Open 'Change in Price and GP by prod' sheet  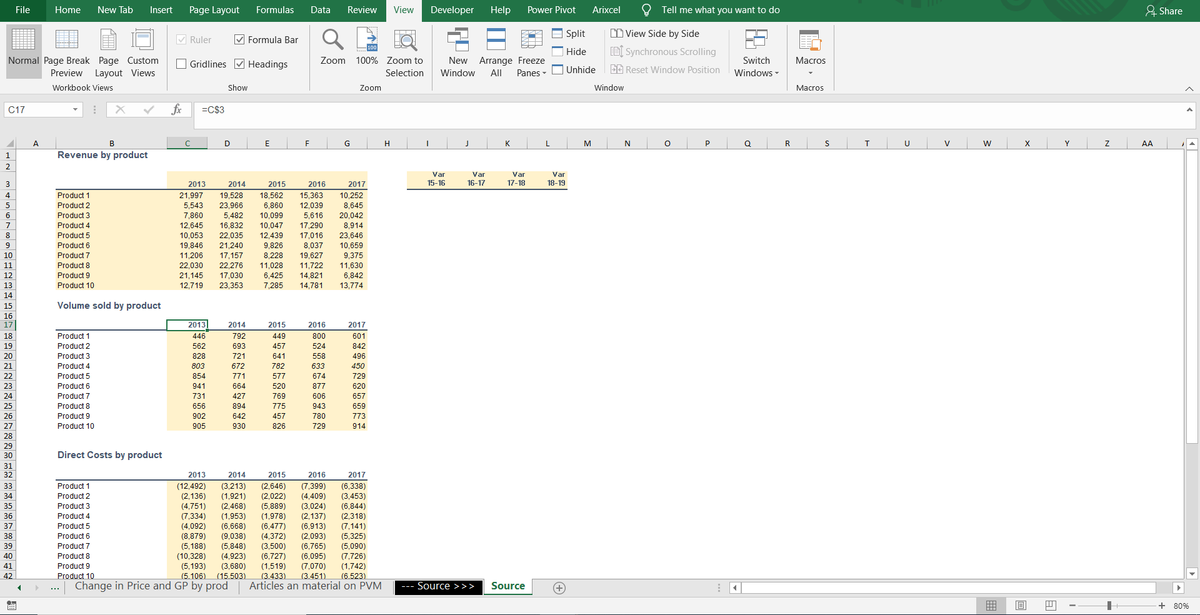[x=151, y=586]
